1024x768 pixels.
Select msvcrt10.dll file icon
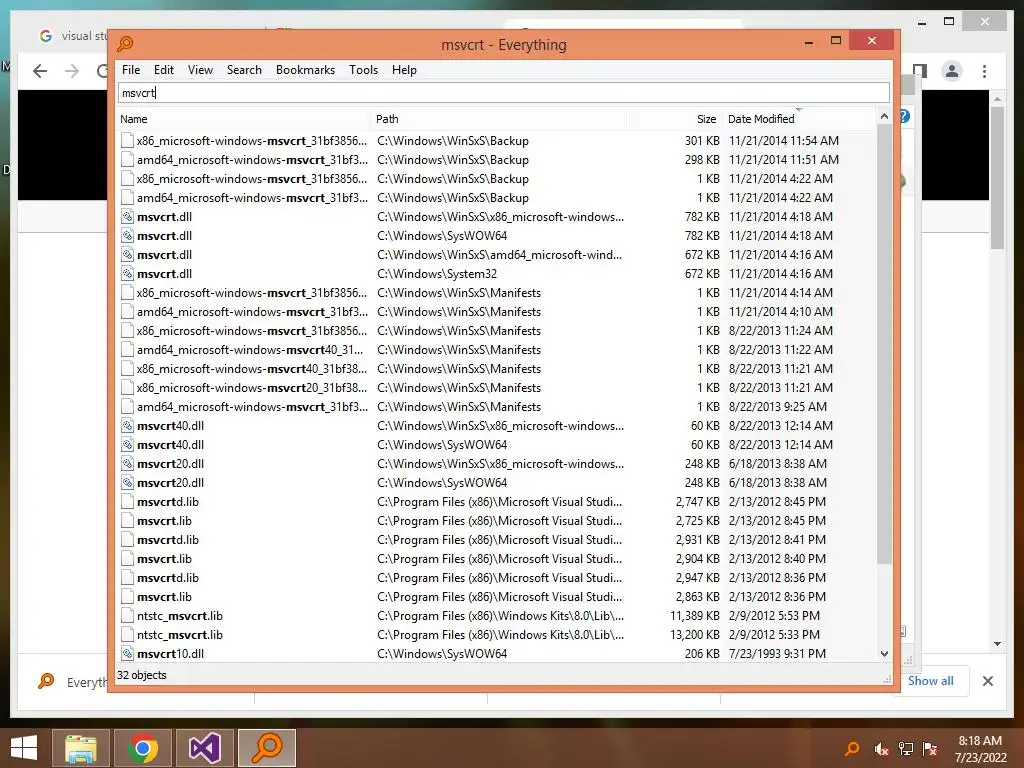click(127, 654)
